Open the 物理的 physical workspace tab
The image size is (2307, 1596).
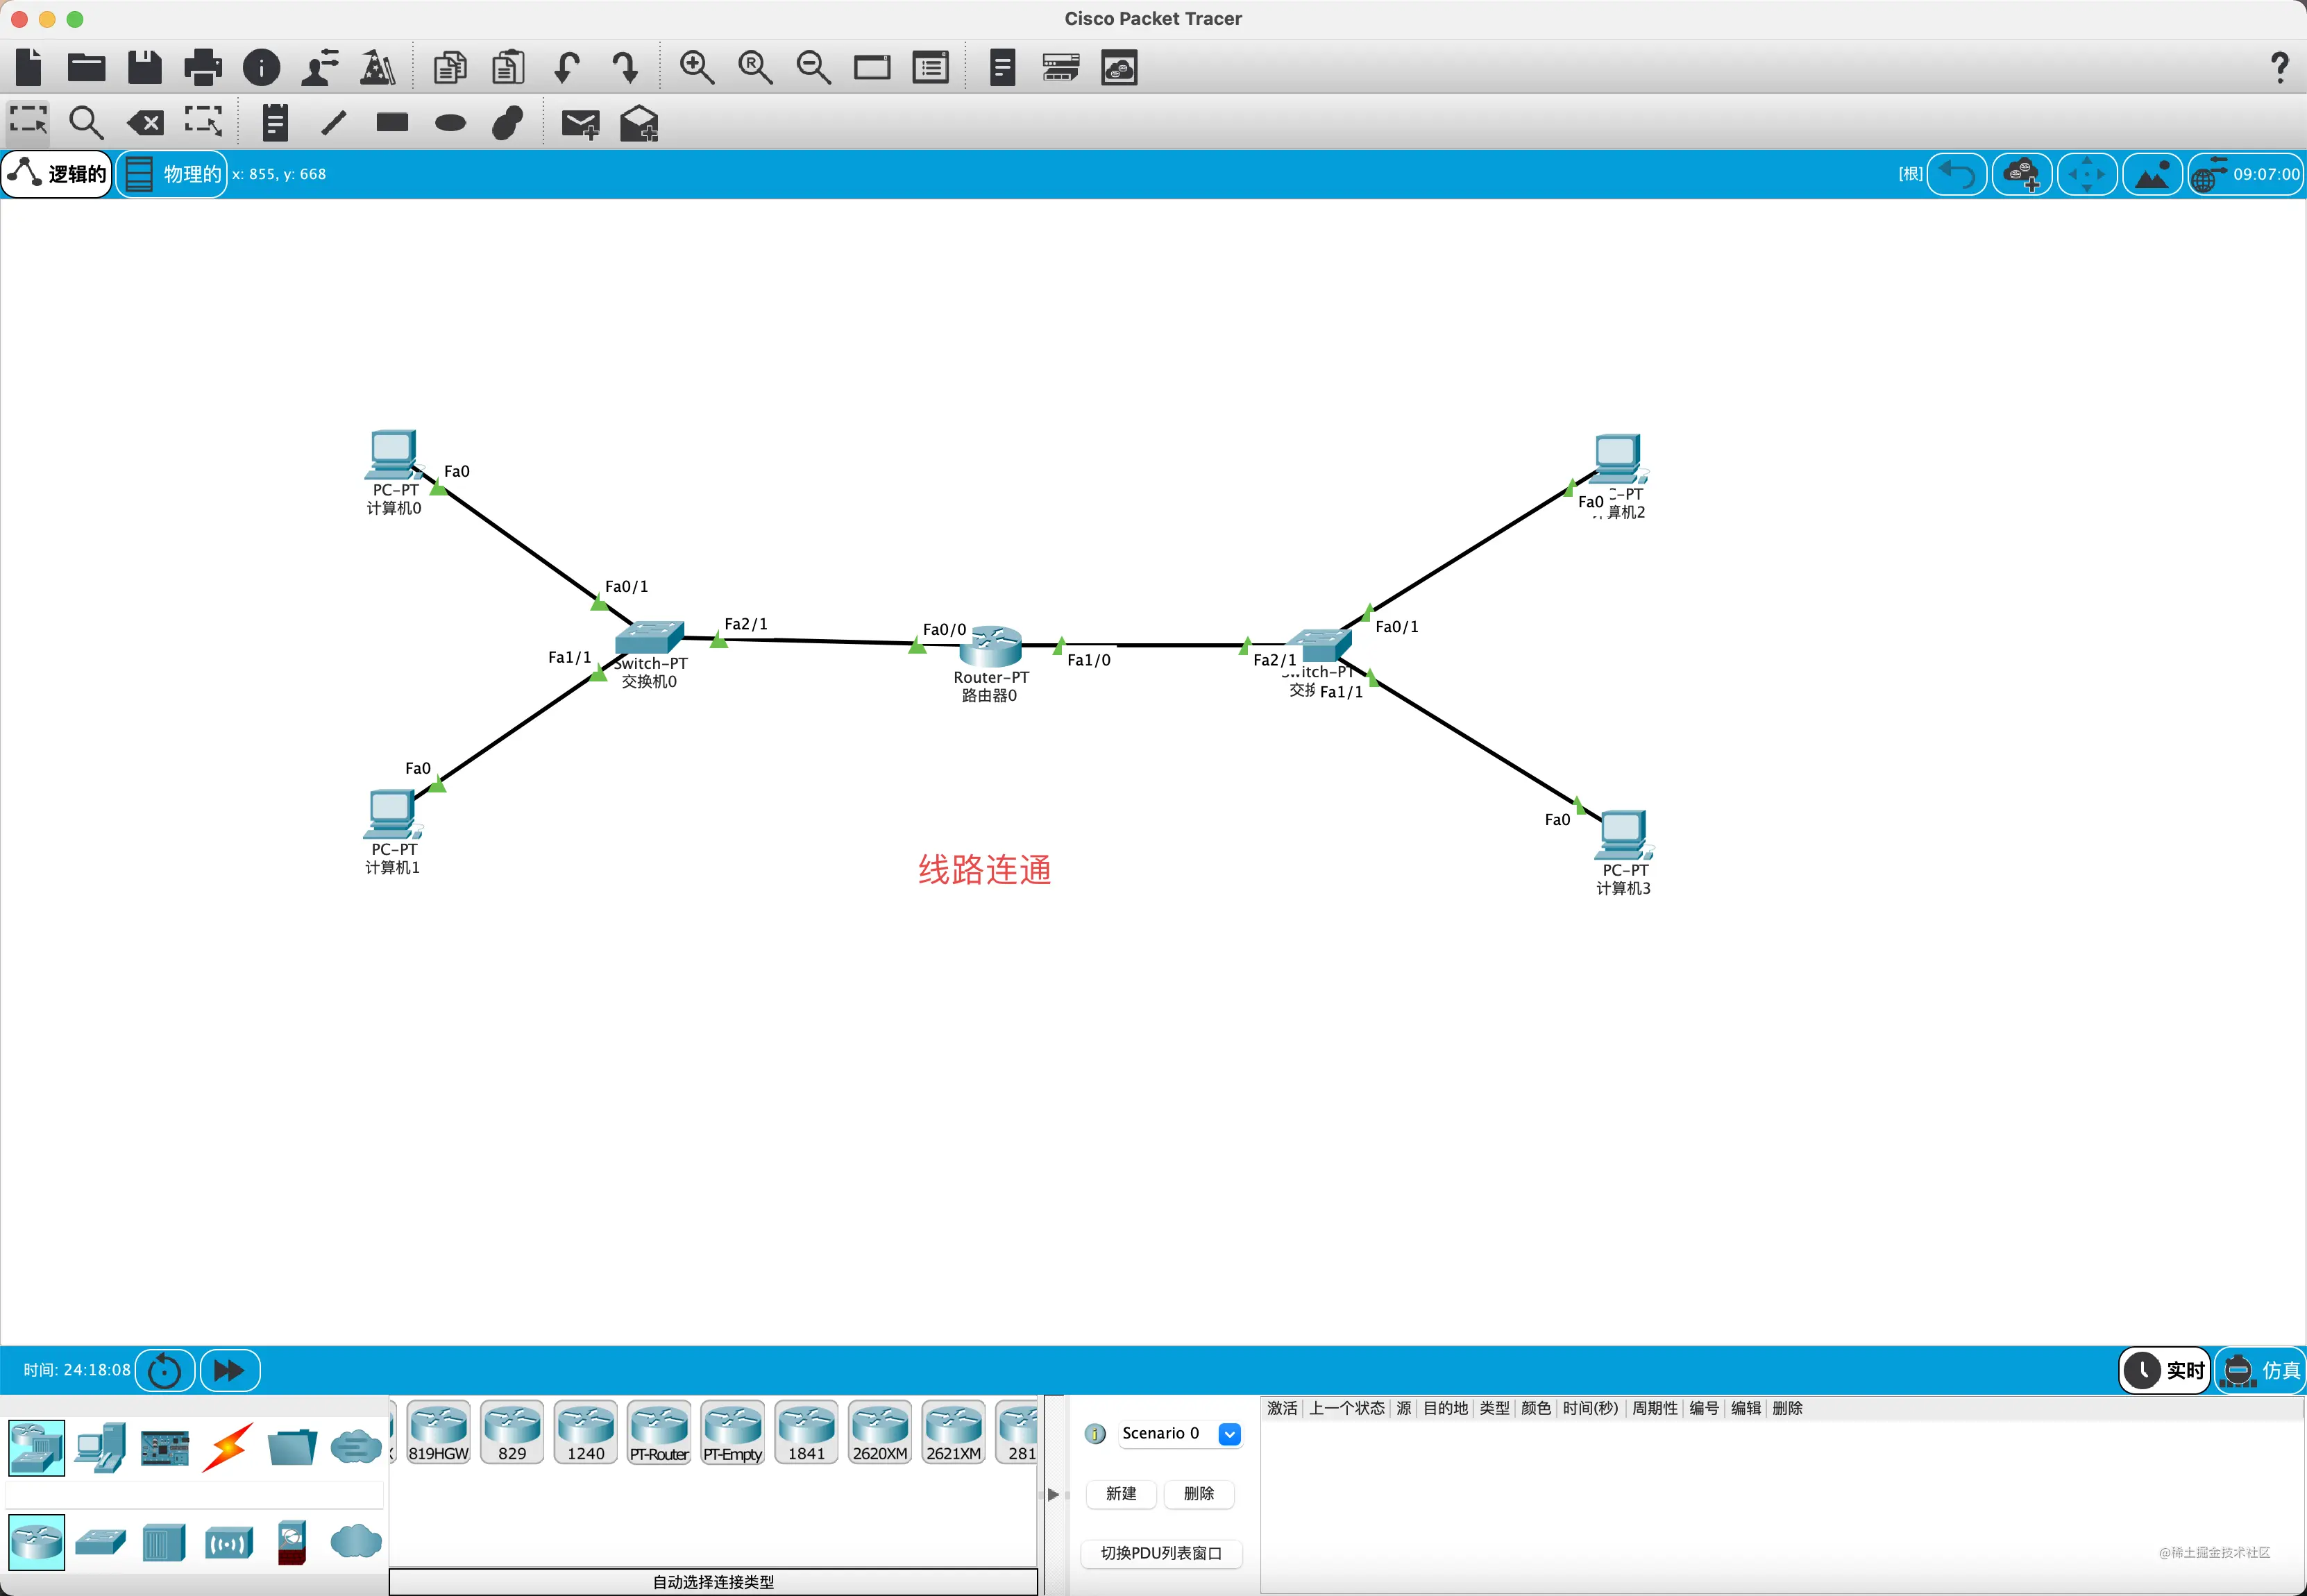pyautogui.click(x=172, y=174)
